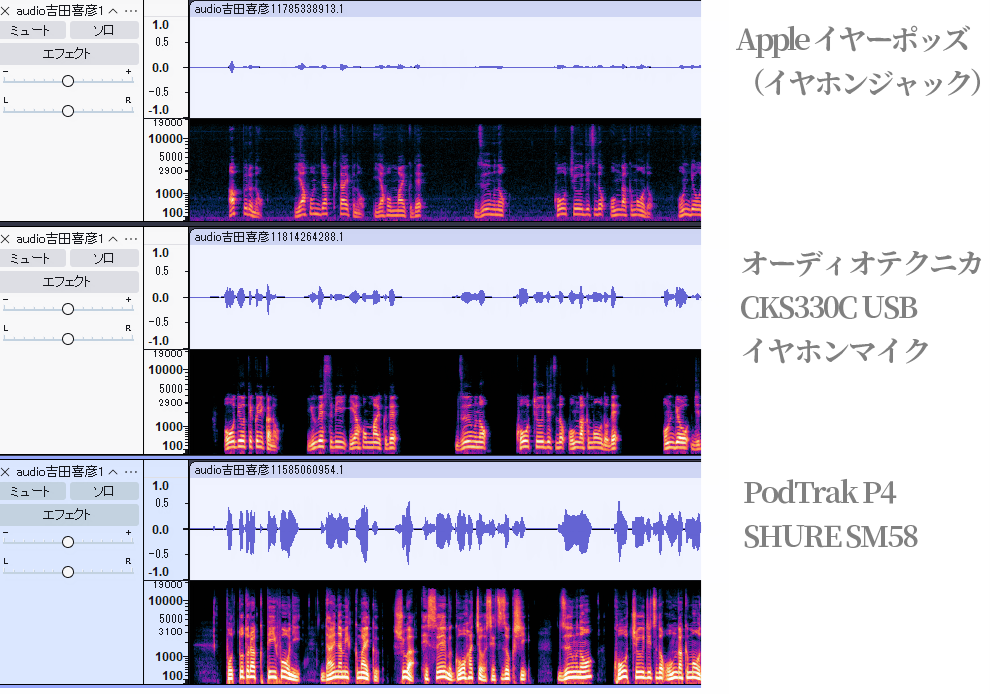The width and height of the screenshot is (990, 694).
Task: Click the gain plus sign on the middle track
Action: click(129, 299)
